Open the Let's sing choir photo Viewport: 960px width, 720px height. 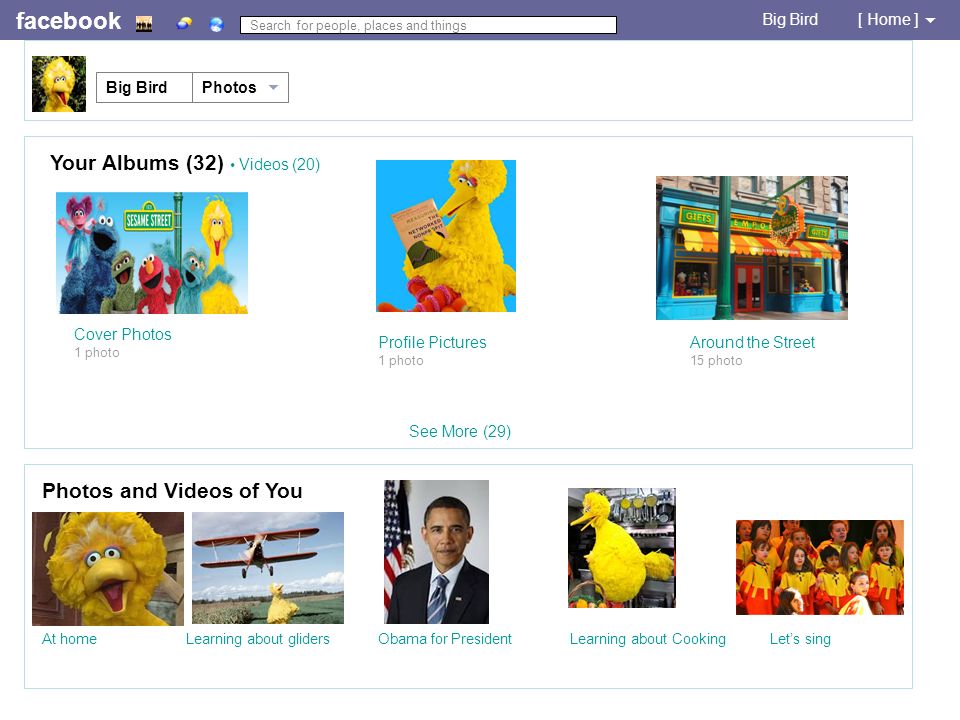click(x=820, y=568)
